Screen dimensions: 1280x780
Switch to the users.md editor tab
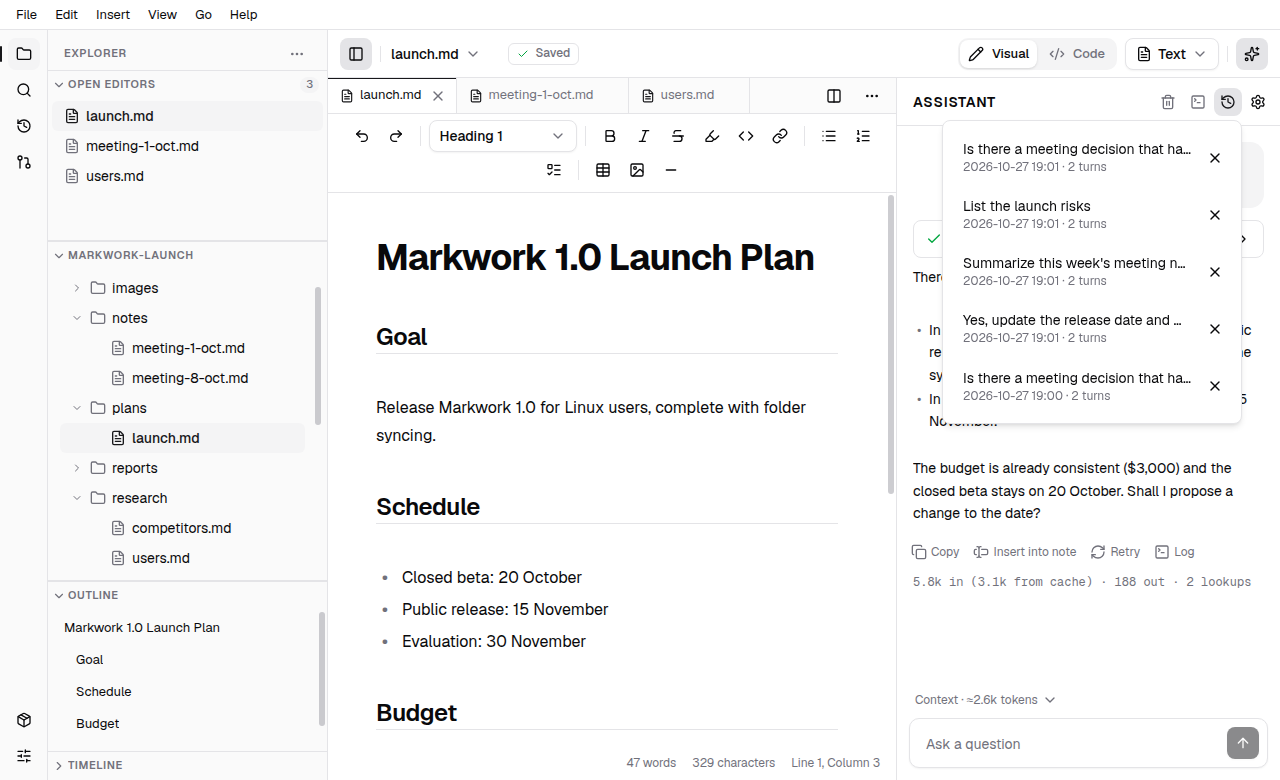(x=688, y=95)
